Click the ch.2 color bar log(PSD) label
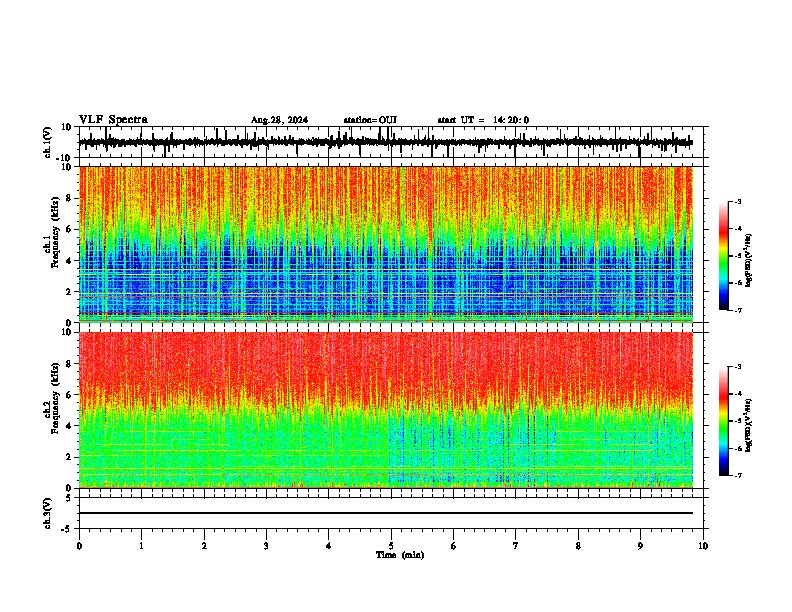 pos(748,426)
